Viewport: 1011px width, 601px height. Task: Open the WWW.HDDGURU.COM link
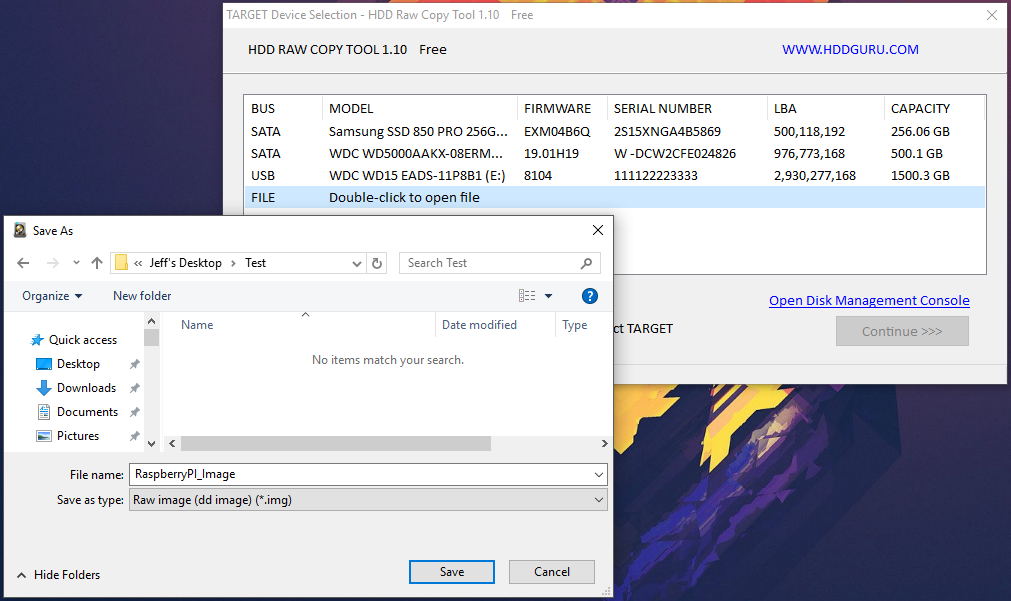pos(850,50)
